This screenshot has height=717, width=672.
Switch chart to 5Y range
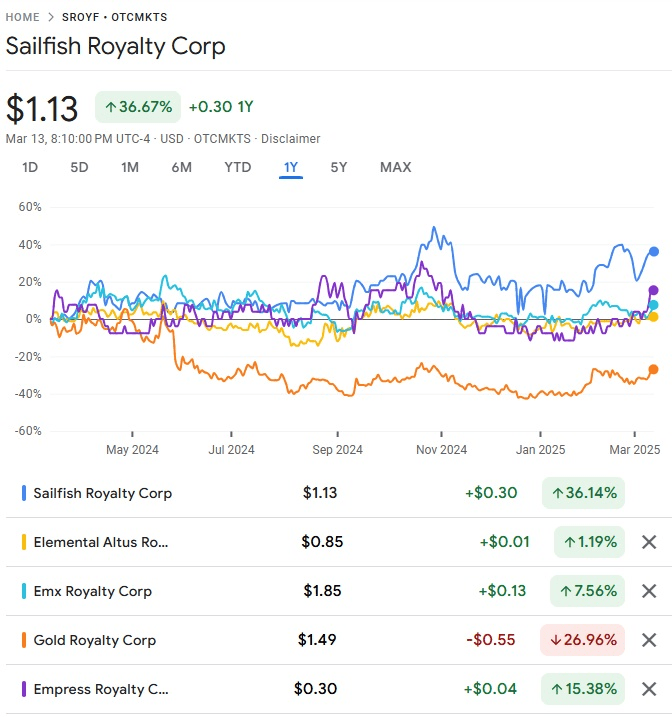pos(339,167)
